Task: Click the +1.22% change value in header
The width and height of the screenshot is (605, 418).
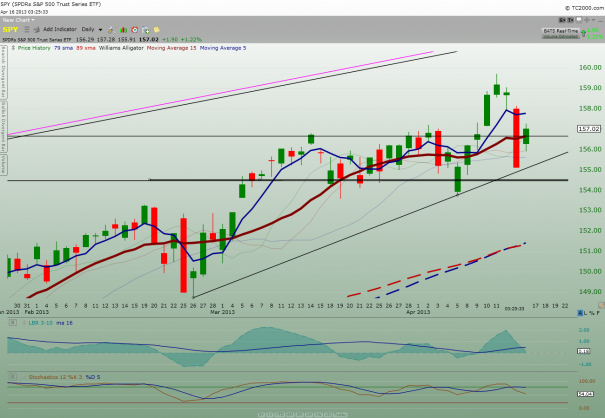Action: (x=192, y=39)
